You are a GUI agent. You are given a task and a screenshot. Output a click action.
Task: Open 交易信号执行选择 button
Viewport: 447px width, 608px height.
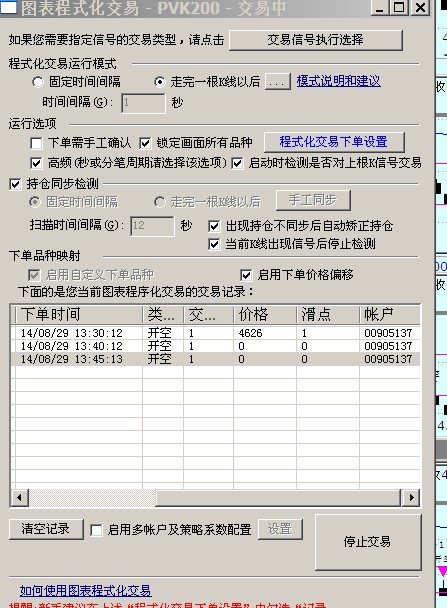[316, 40]
